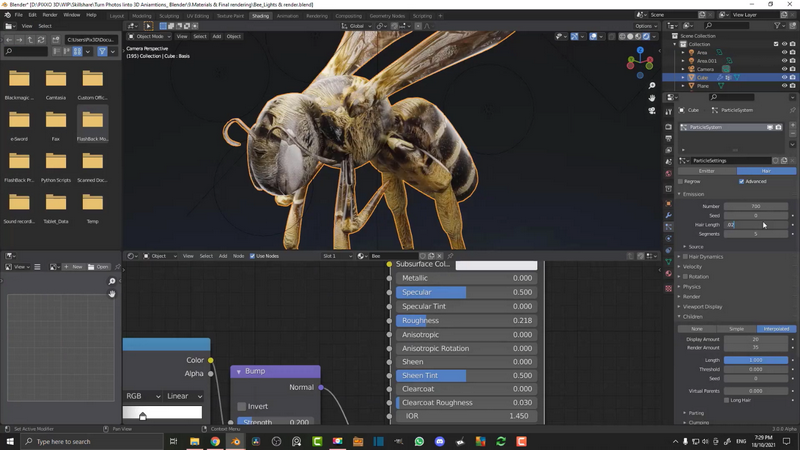
Task: Switch file browser to thumbnail display
Action: pos(78,51)
